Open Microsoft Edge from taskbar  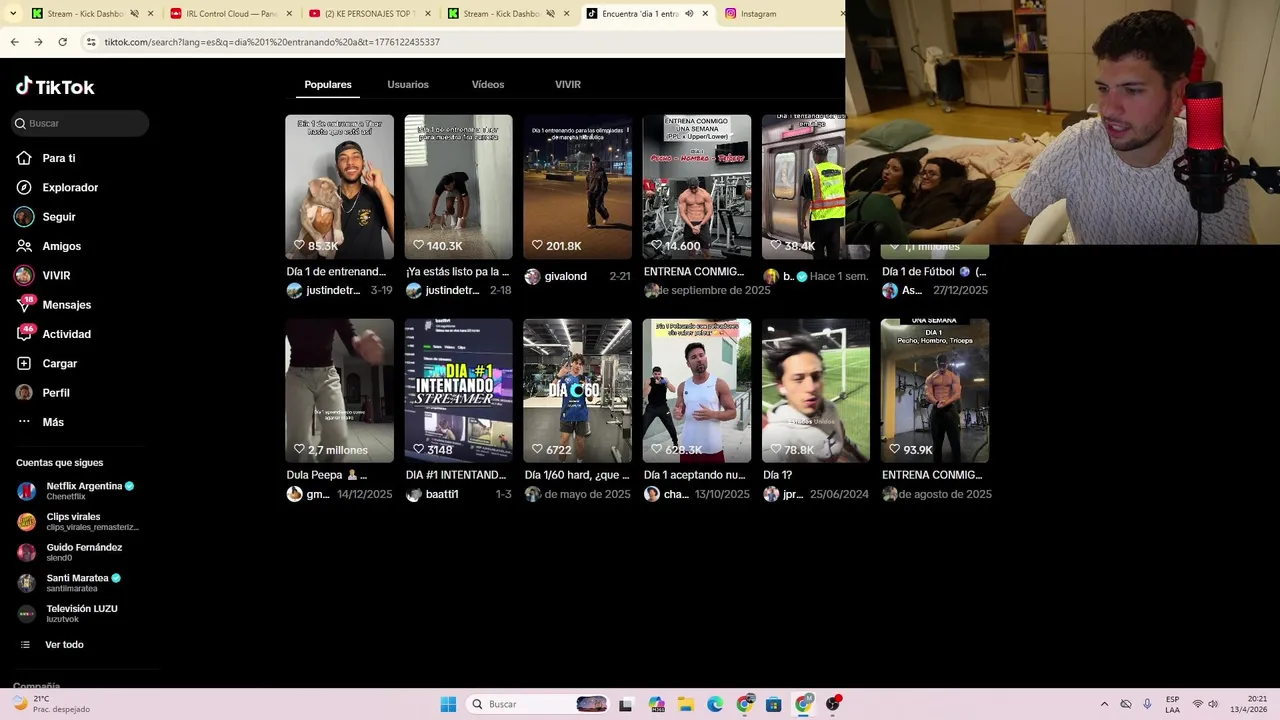pyautogui.click(x=715, y=704)
